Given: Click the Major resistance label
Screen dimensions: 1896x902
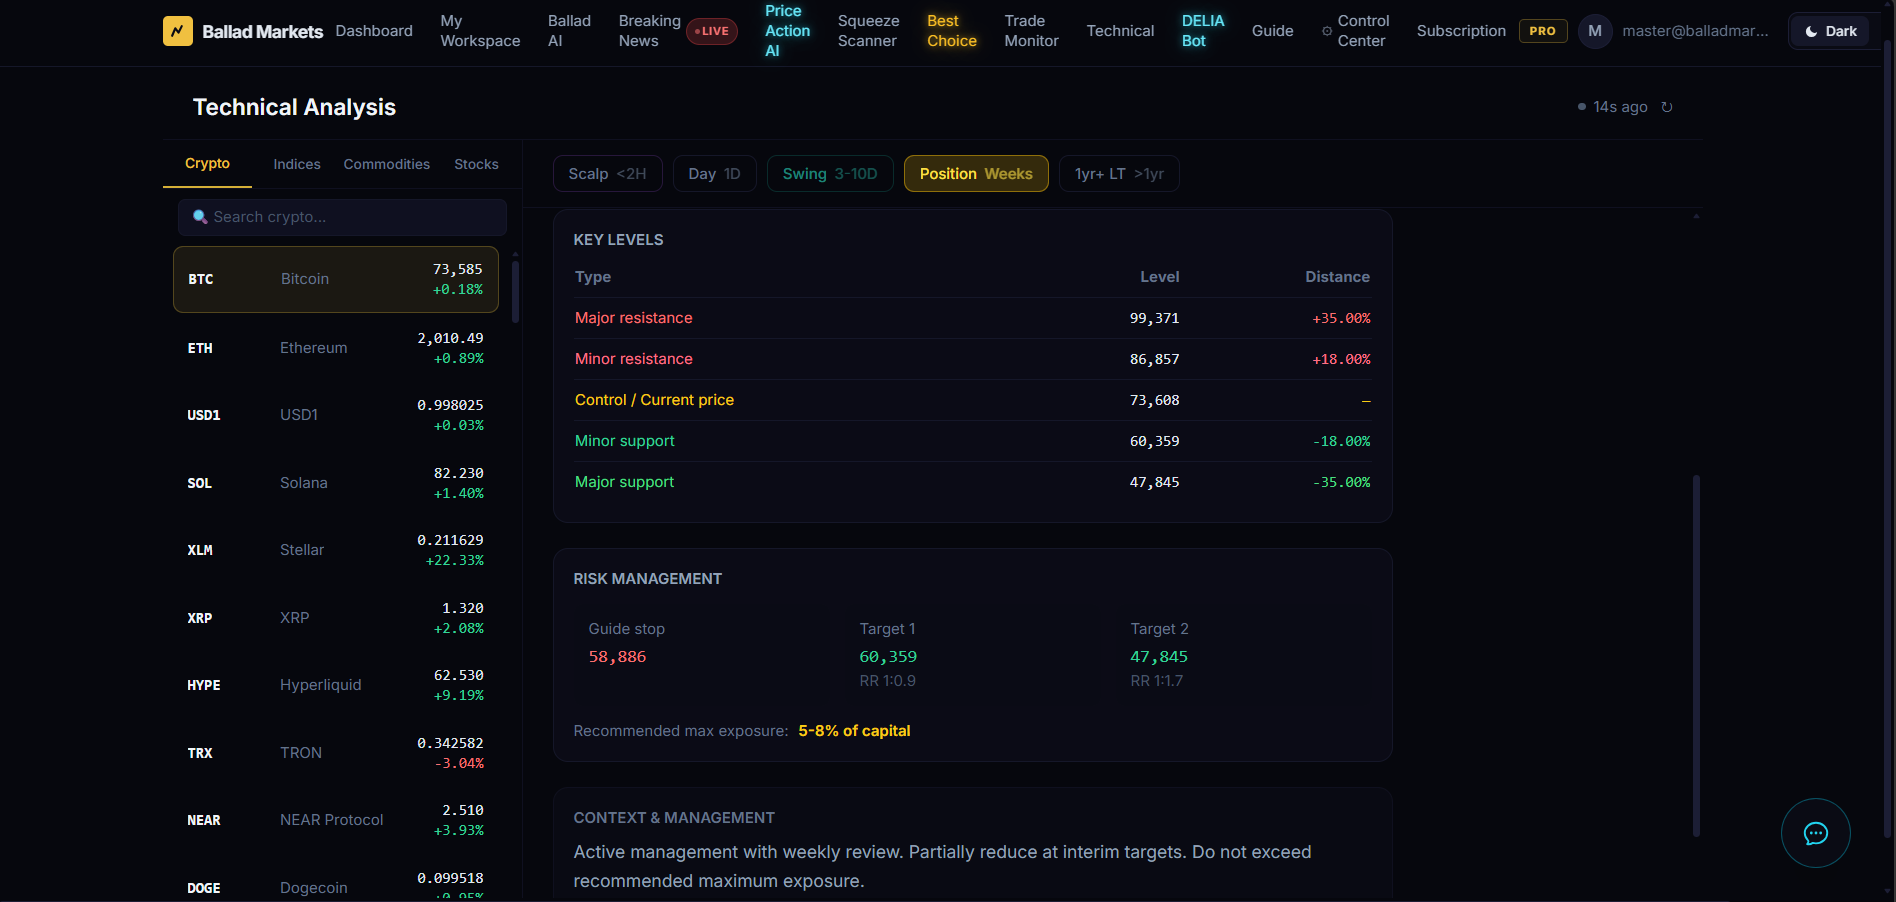Looking at the screenshot, I should point(633,318).
